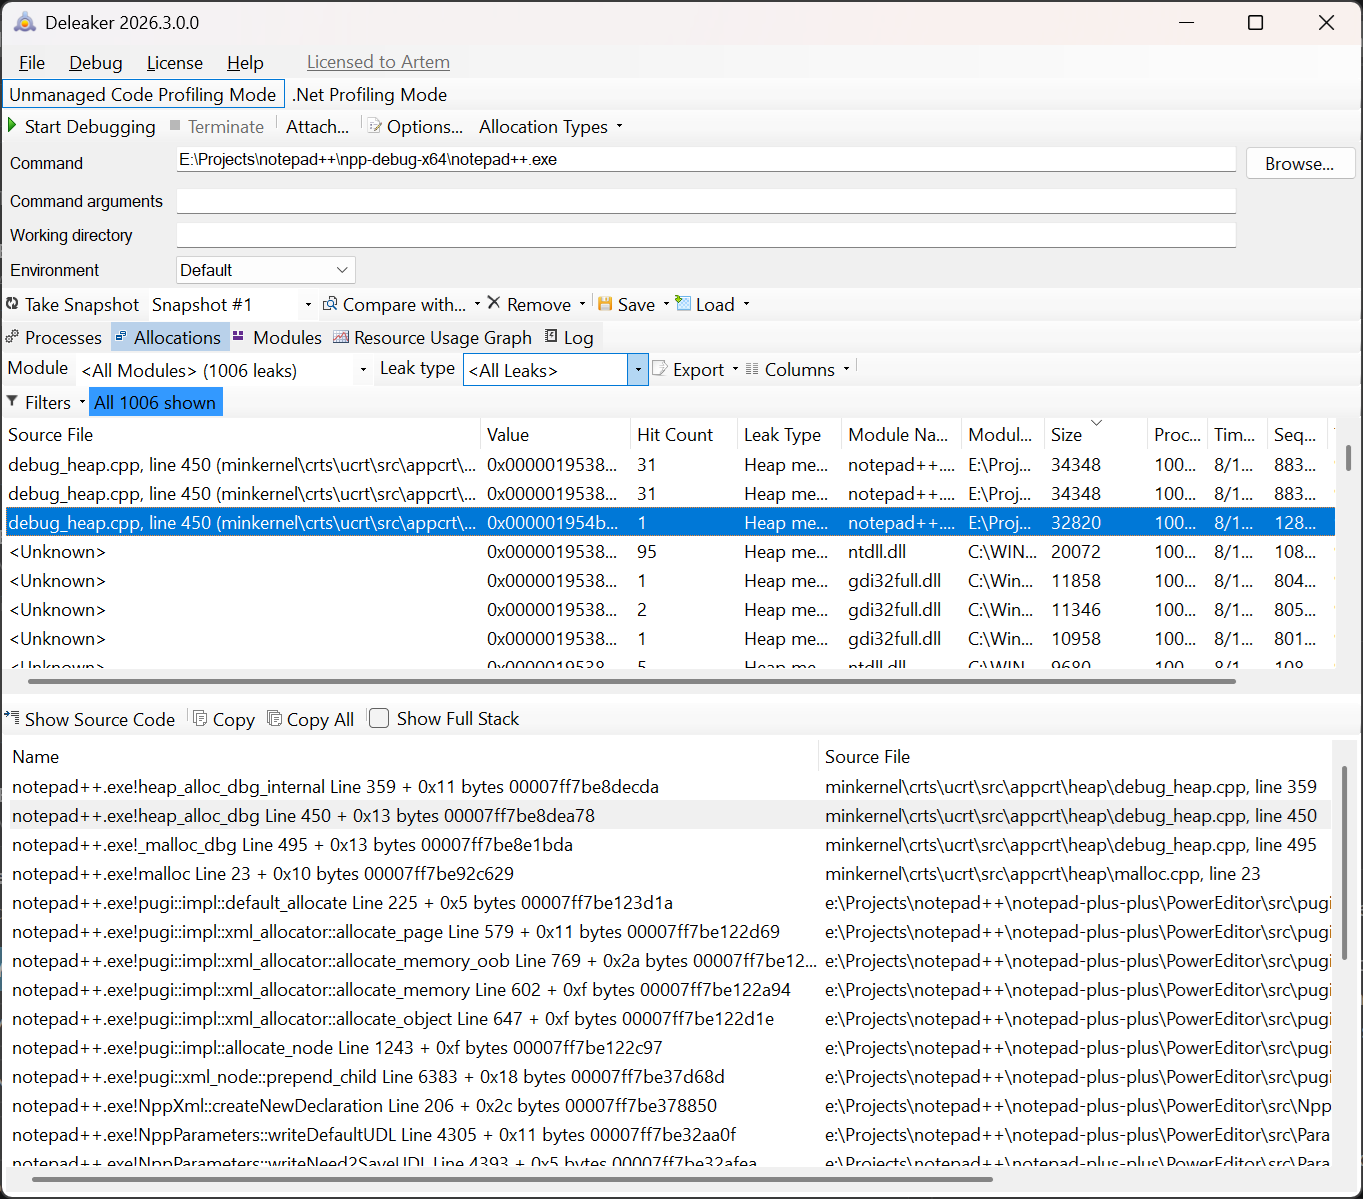Click the Attach... button
The image size is (1363, 1199).
pos(317,126)
